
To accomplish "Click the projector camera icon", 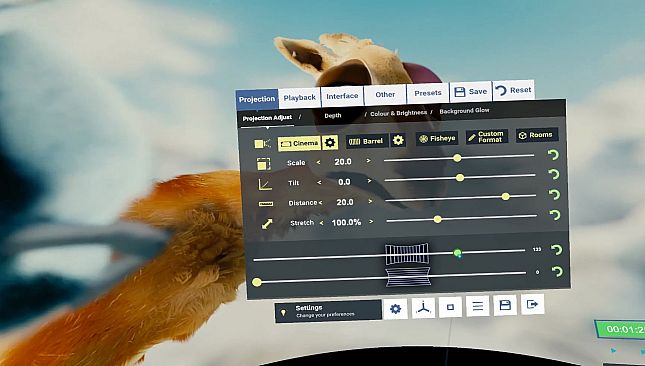I will point(262,144).
